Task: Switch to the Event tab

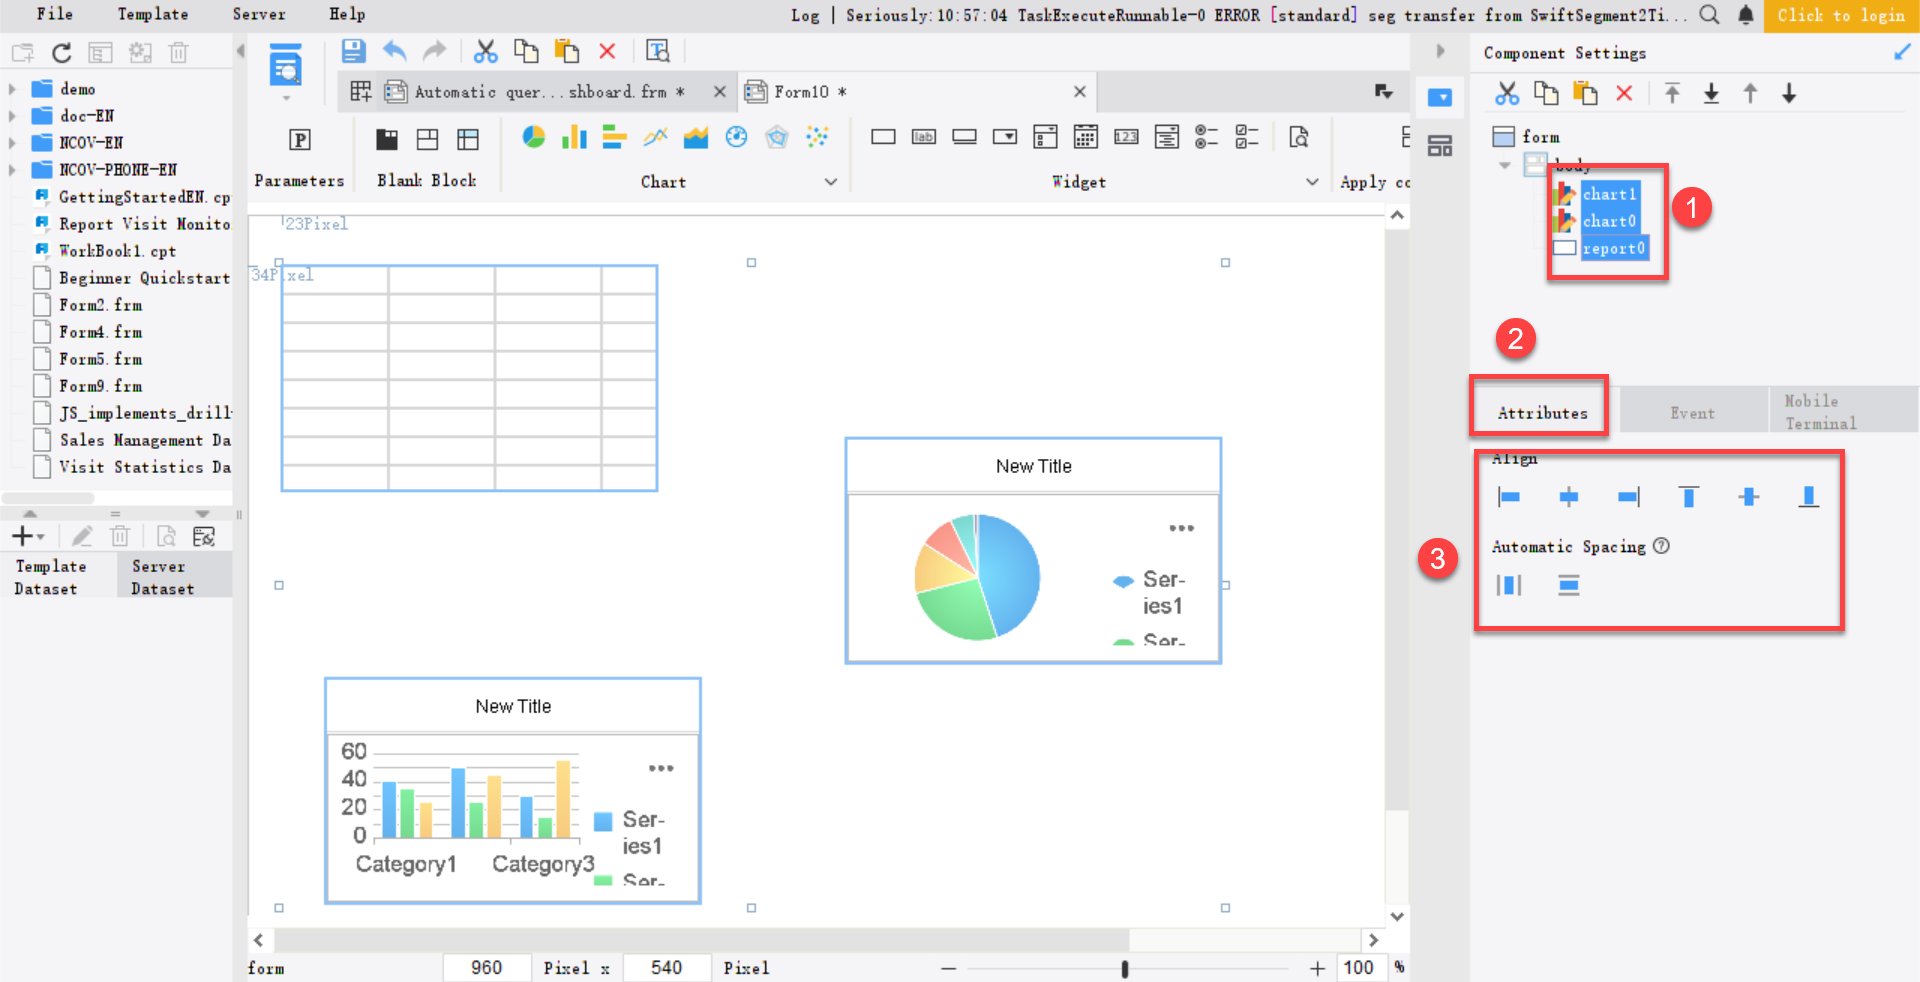Action: [x=1691, y=411]
